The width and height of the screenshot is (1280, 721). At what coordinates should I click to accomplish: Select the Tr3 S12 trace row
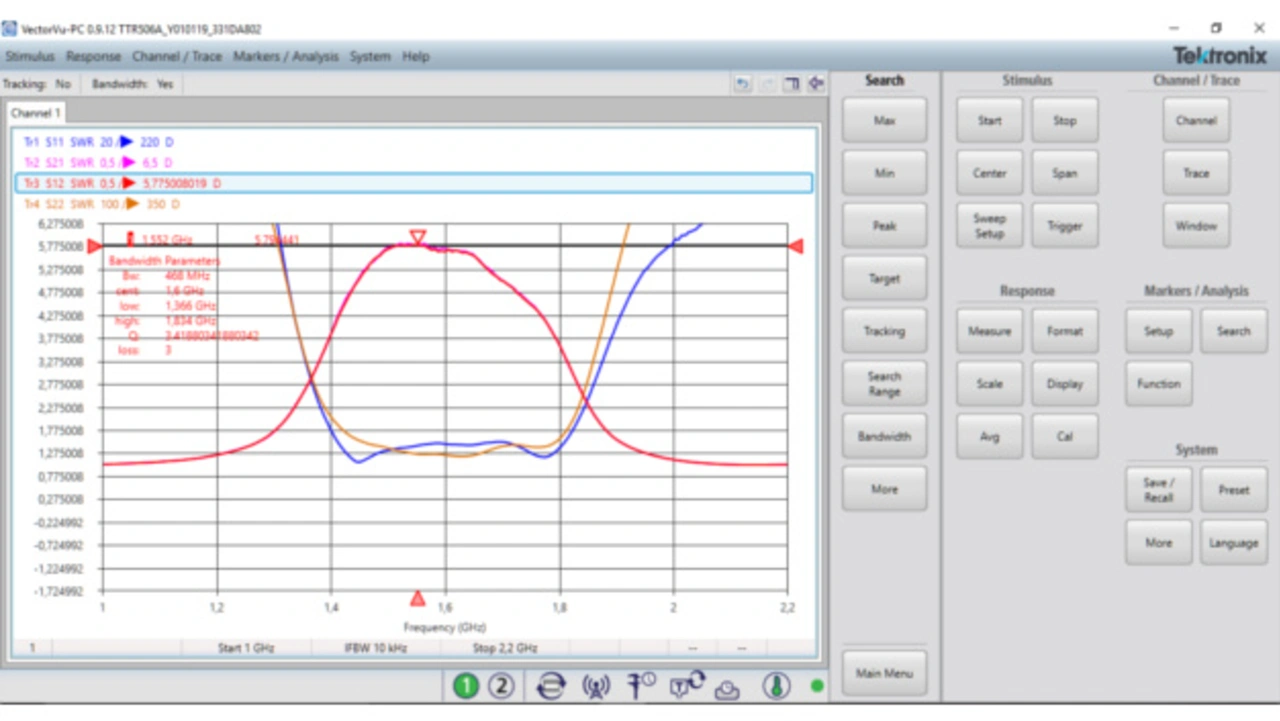413,183
